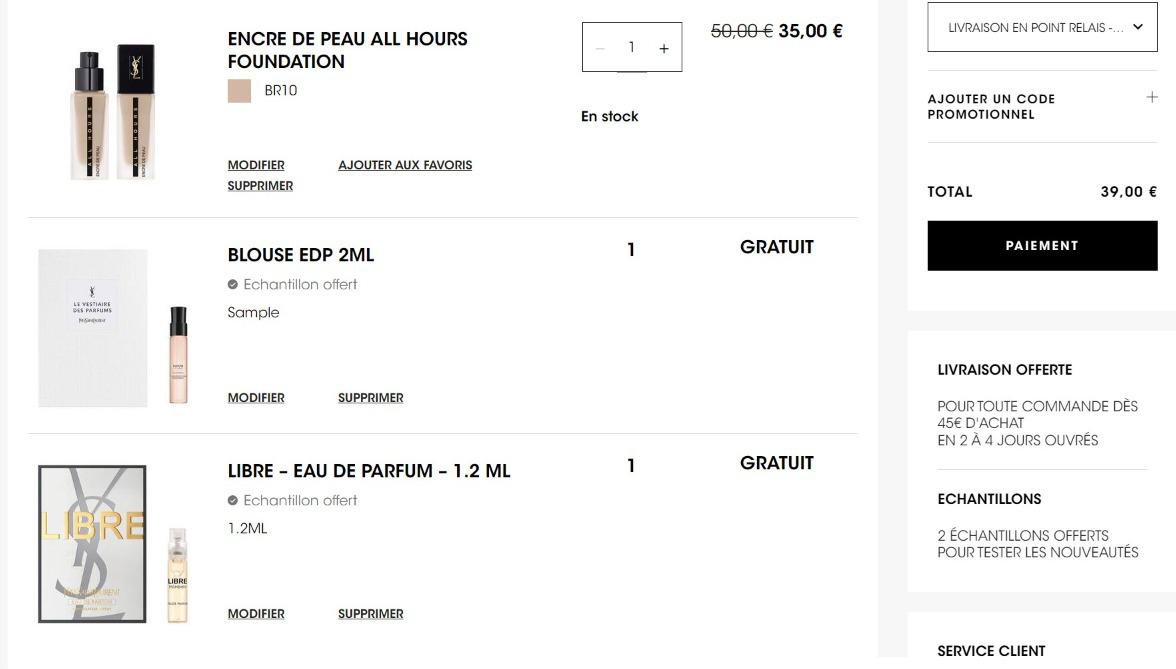This screenshot has height=669, width=1176.
Task: Click the Encre de Peau All Hours Foundation title
Action: (x=347, y=50)
